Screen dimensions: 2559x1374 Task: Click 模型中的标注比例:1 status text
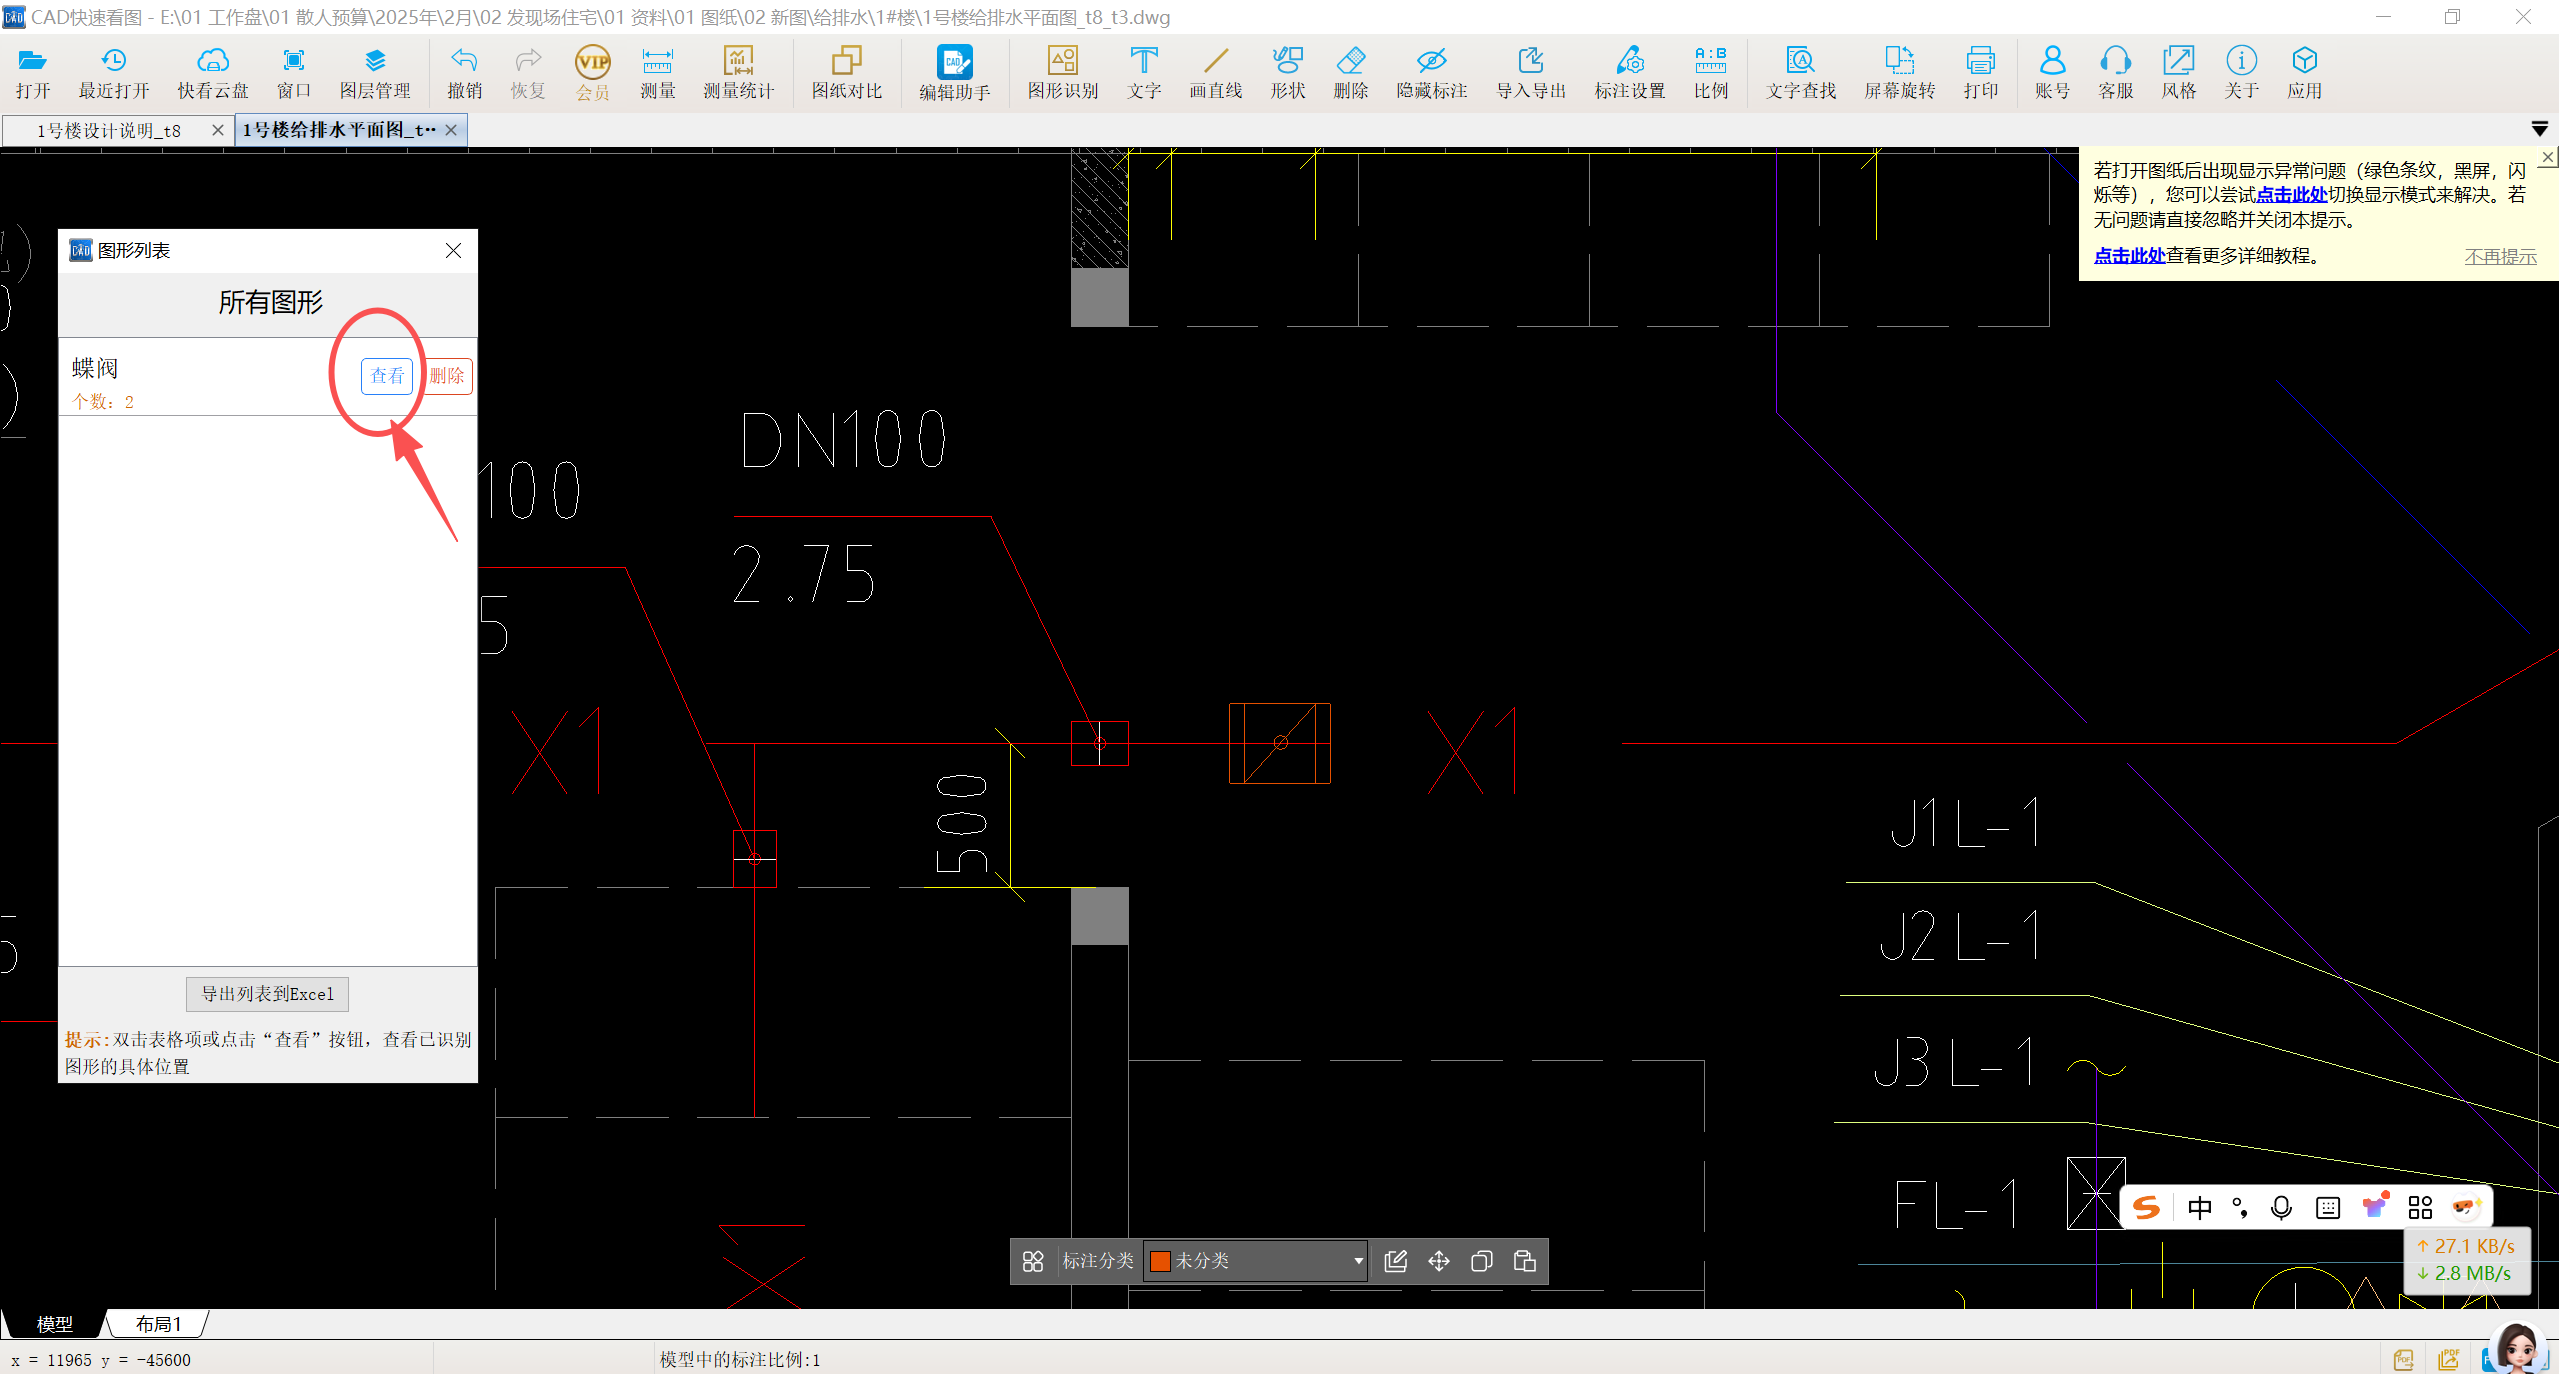[x=739, y=1360]
